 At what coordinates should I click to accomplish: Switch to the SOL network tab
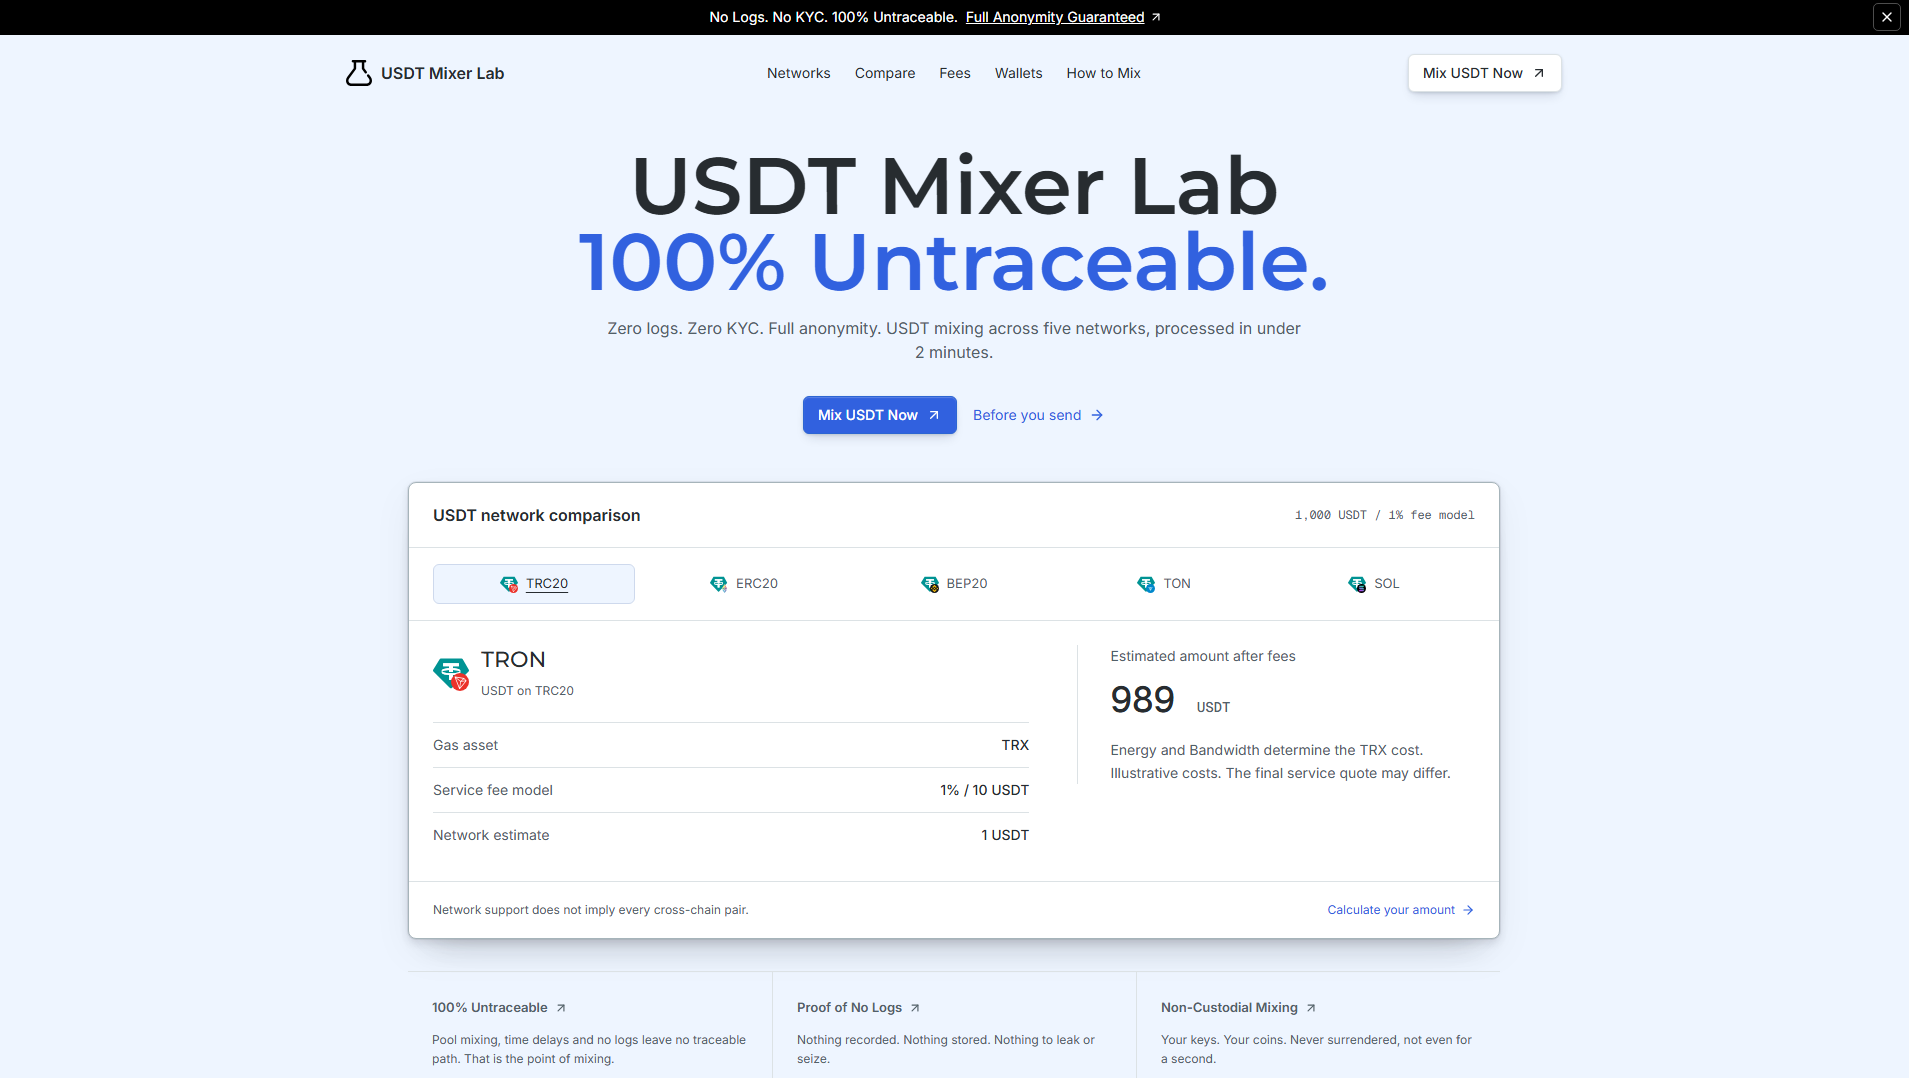1373,584
